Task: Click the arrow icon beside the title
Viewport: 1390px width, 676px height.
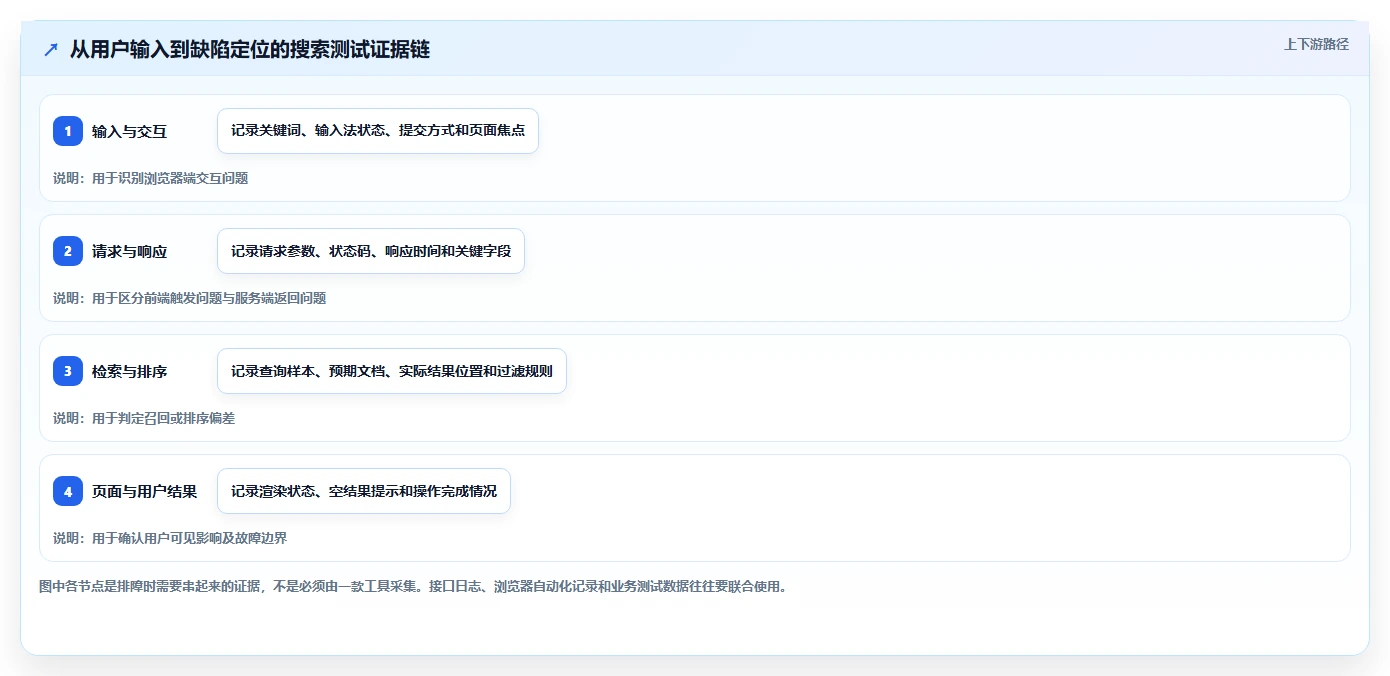Action: [x=51, y=49]
